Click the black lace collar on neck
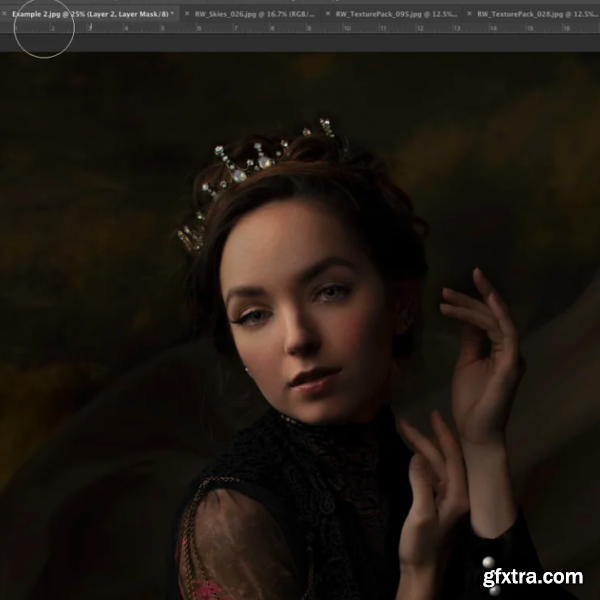Screen dimensions: 600x600 coord(320,430)
